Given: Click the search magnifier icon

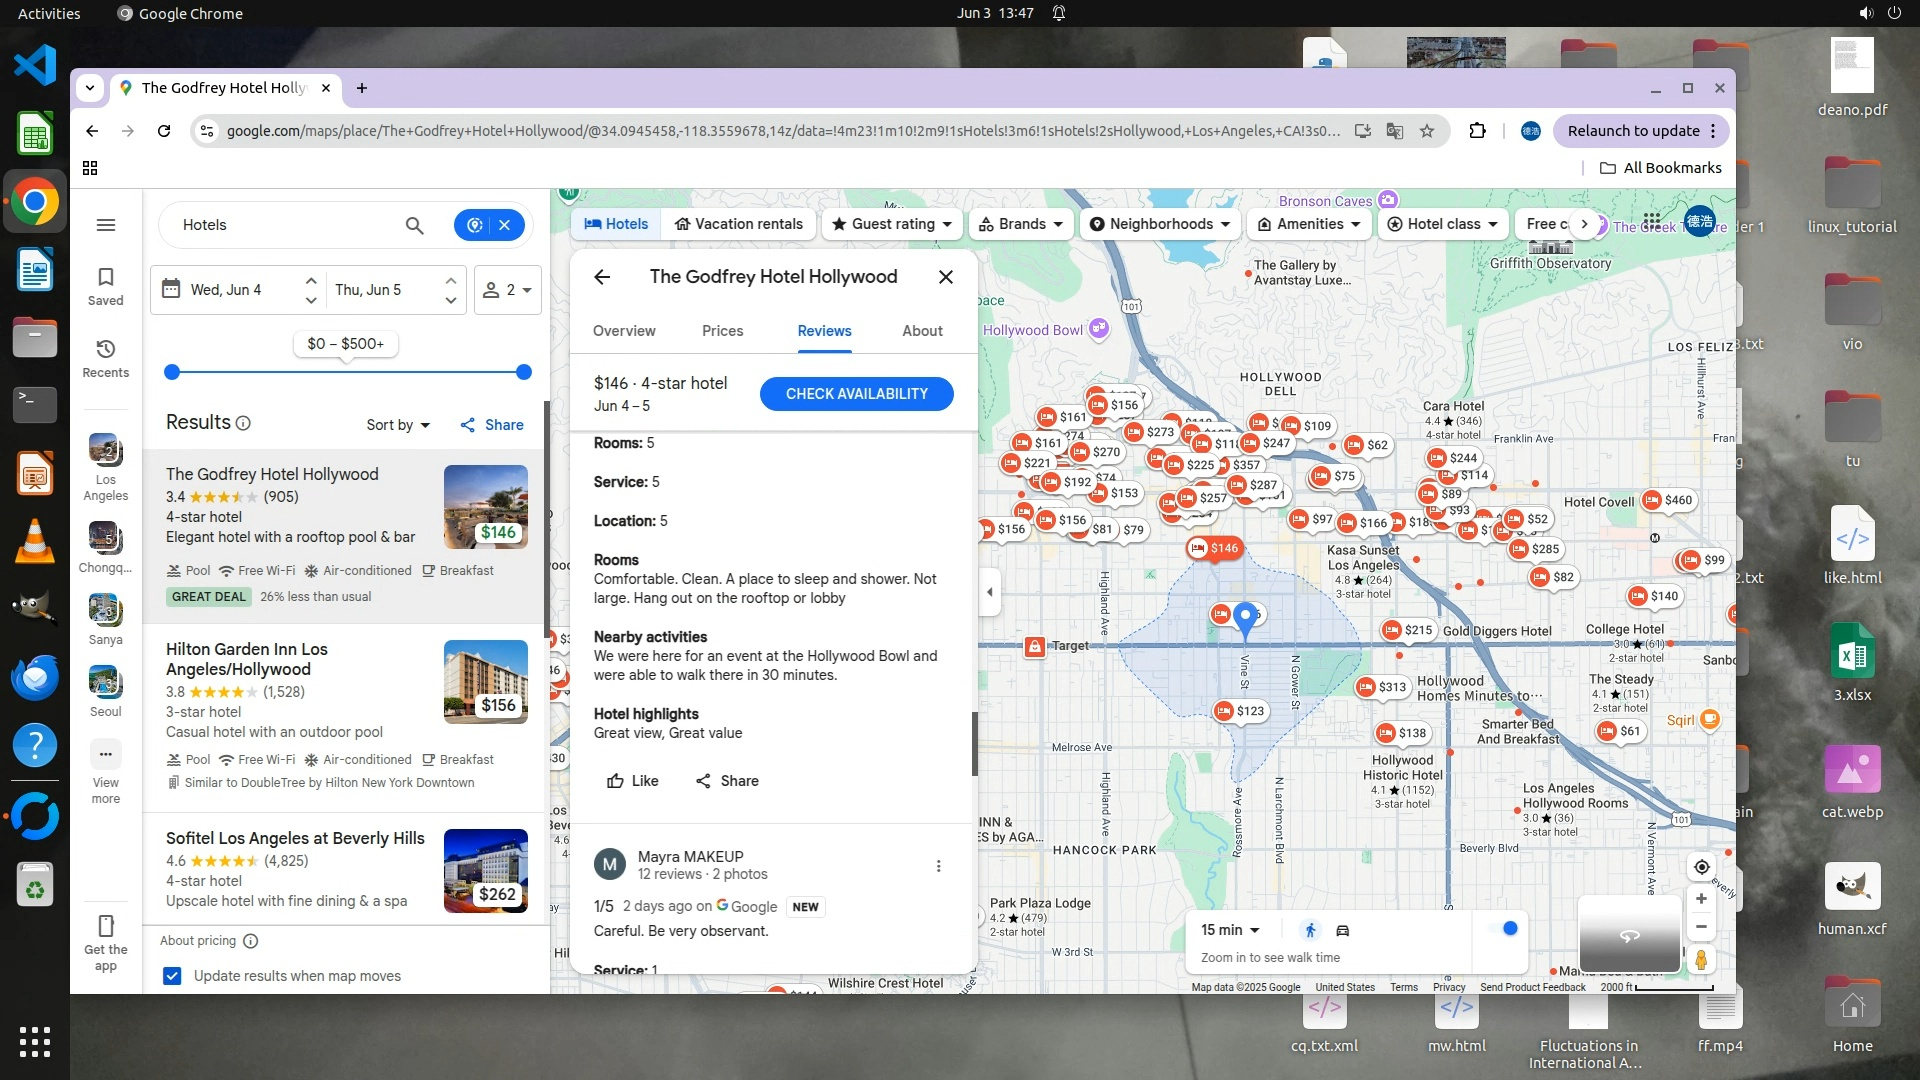Looking at the screenshot, I should point(414,226).
